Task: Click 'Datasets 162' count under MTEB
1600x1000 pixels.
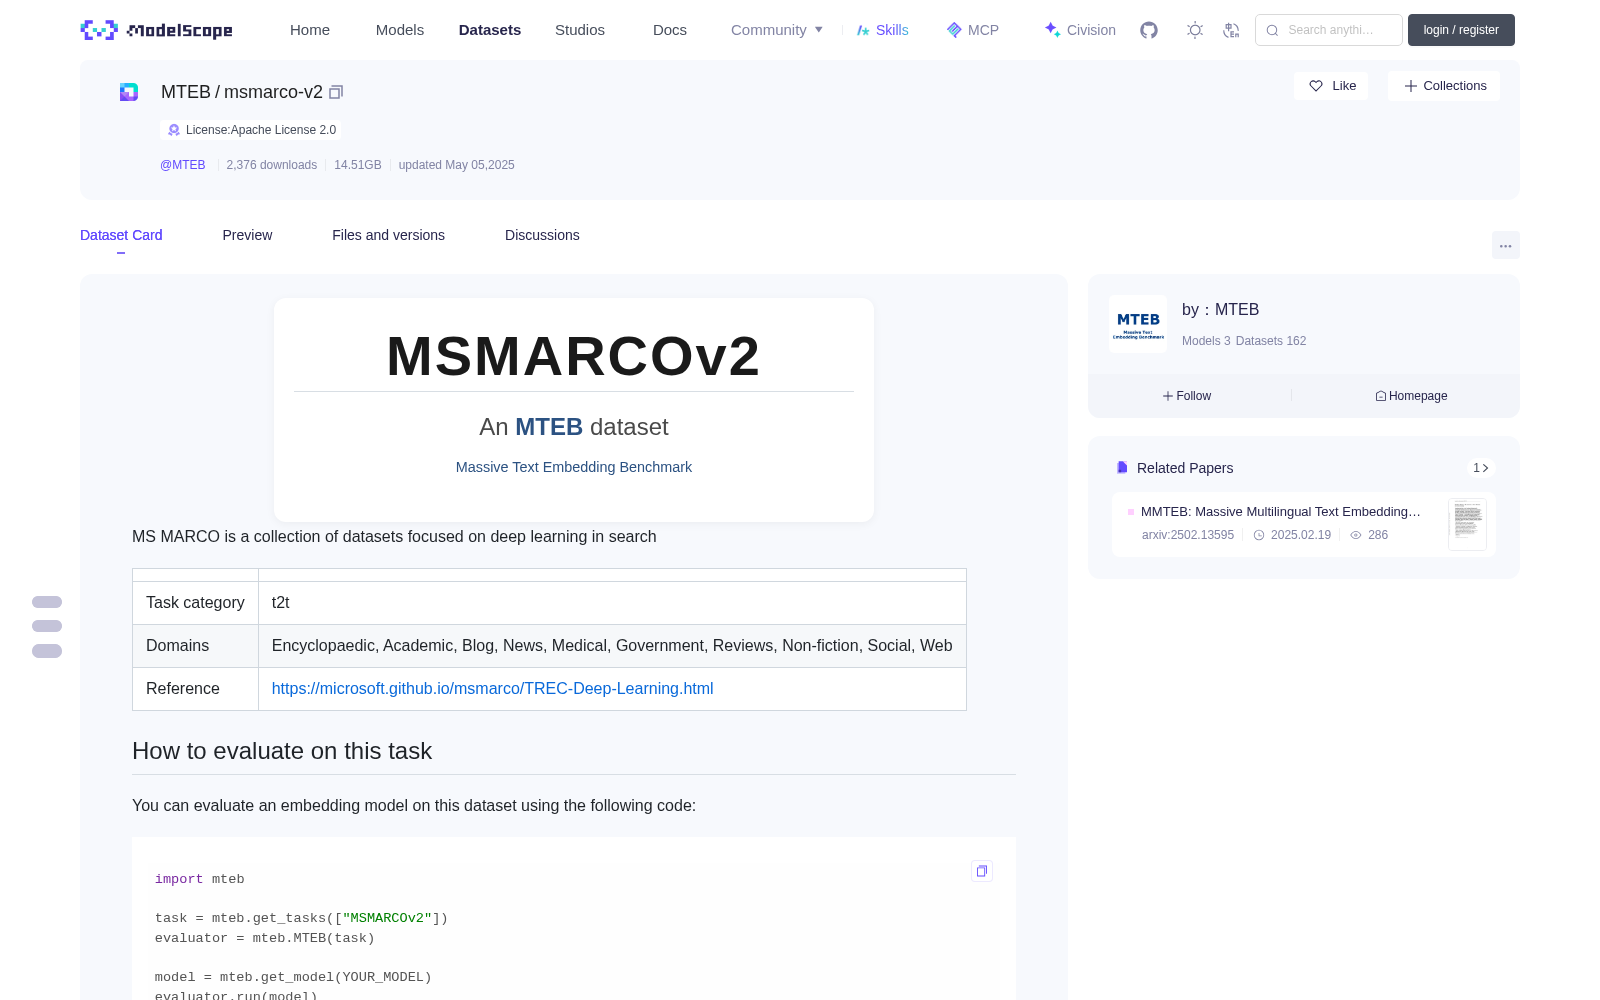Action: click(x=1271, y=341)
